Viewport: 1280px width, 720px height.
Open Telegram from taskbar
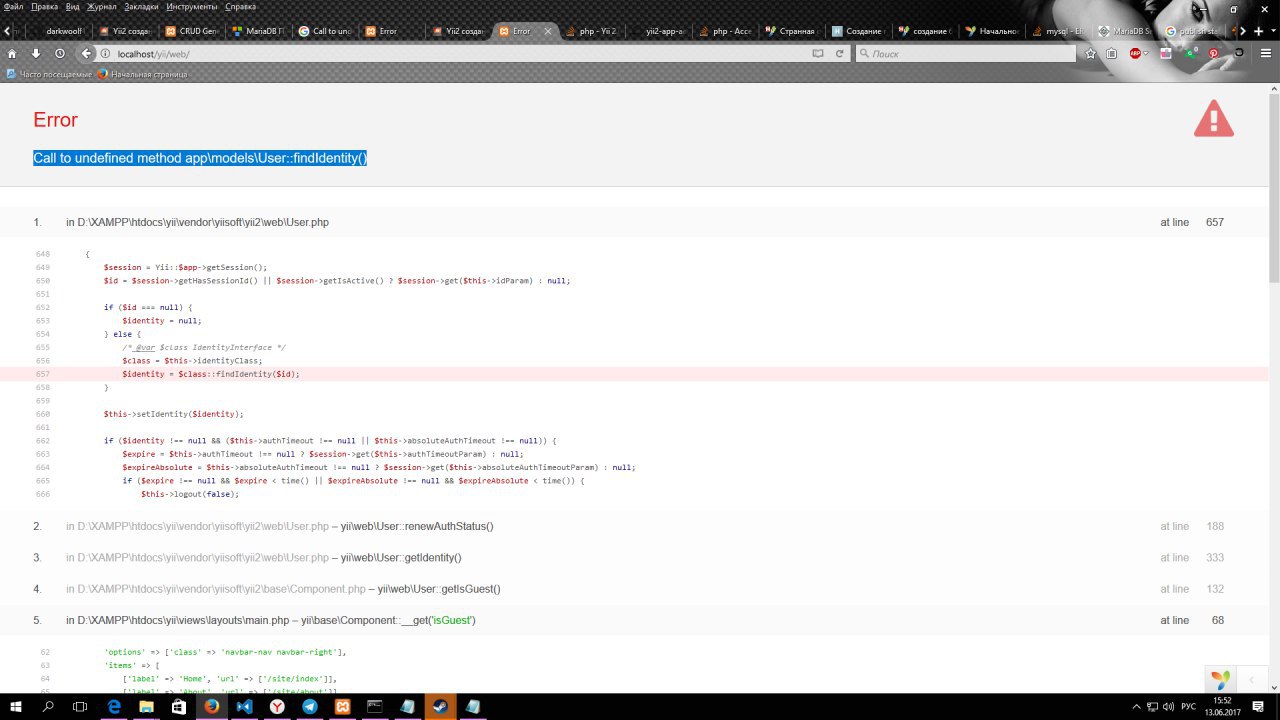click(x=310, y=706)
